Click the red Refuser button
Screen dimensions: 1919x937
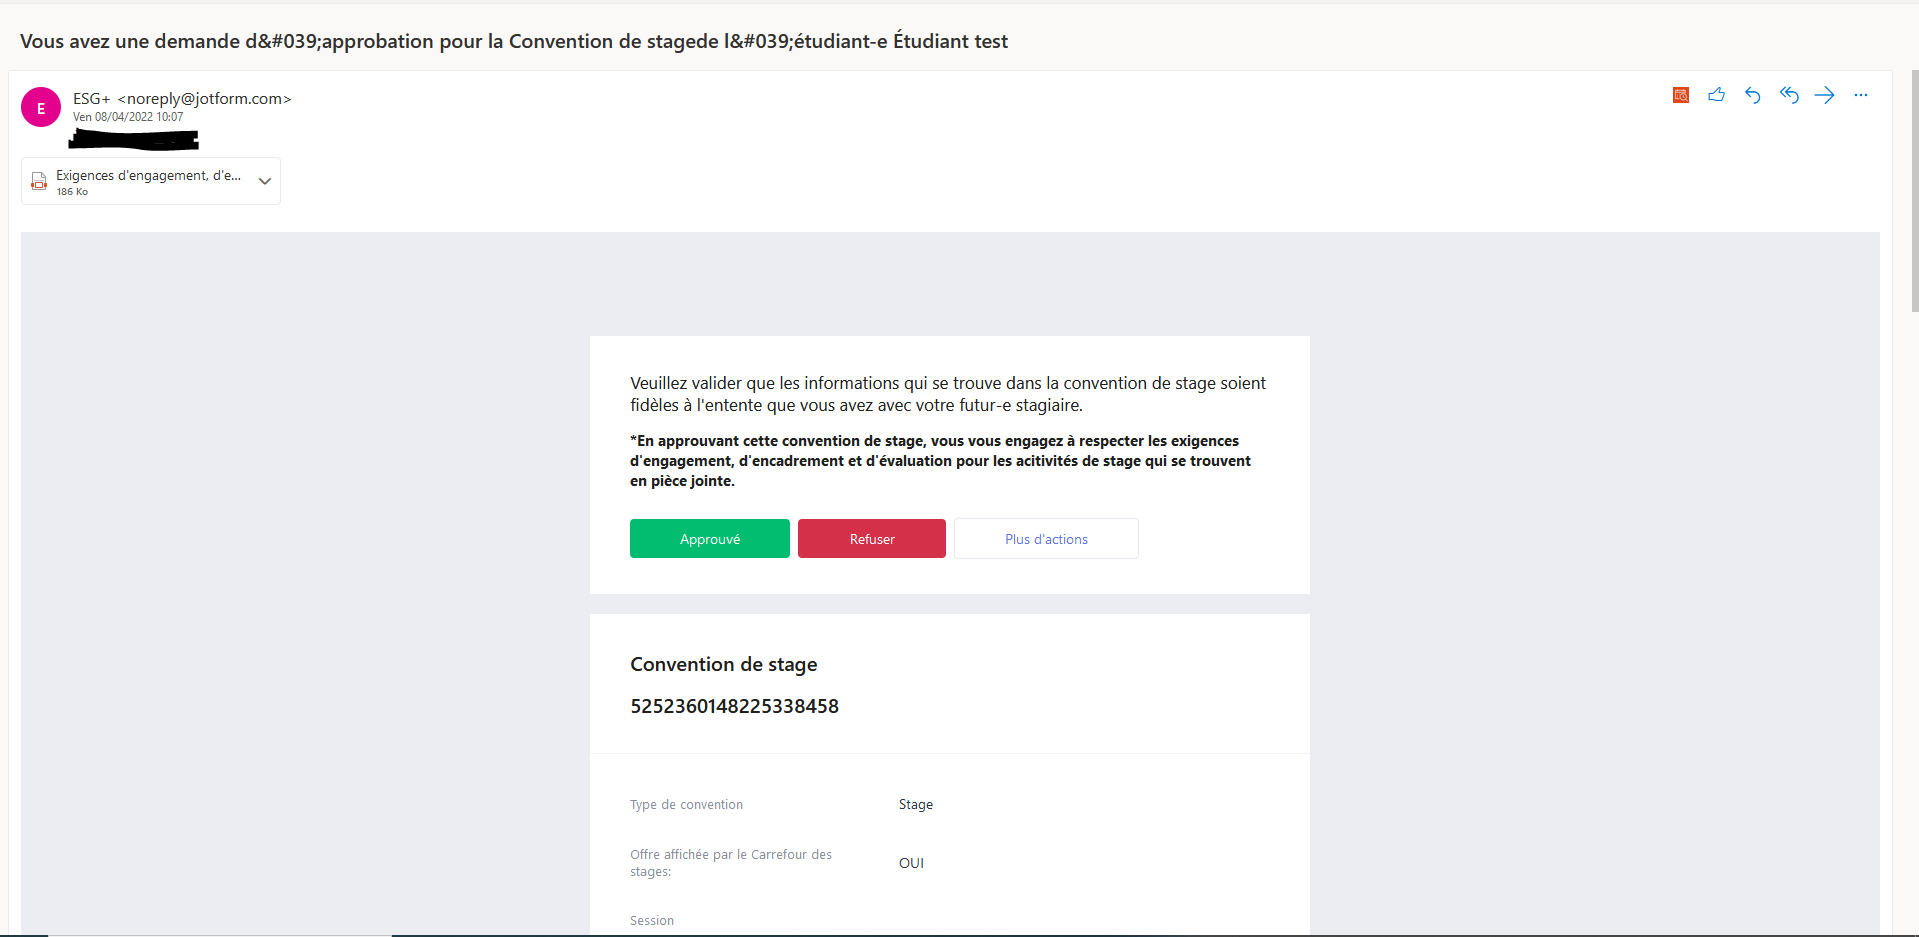point(872,539)
